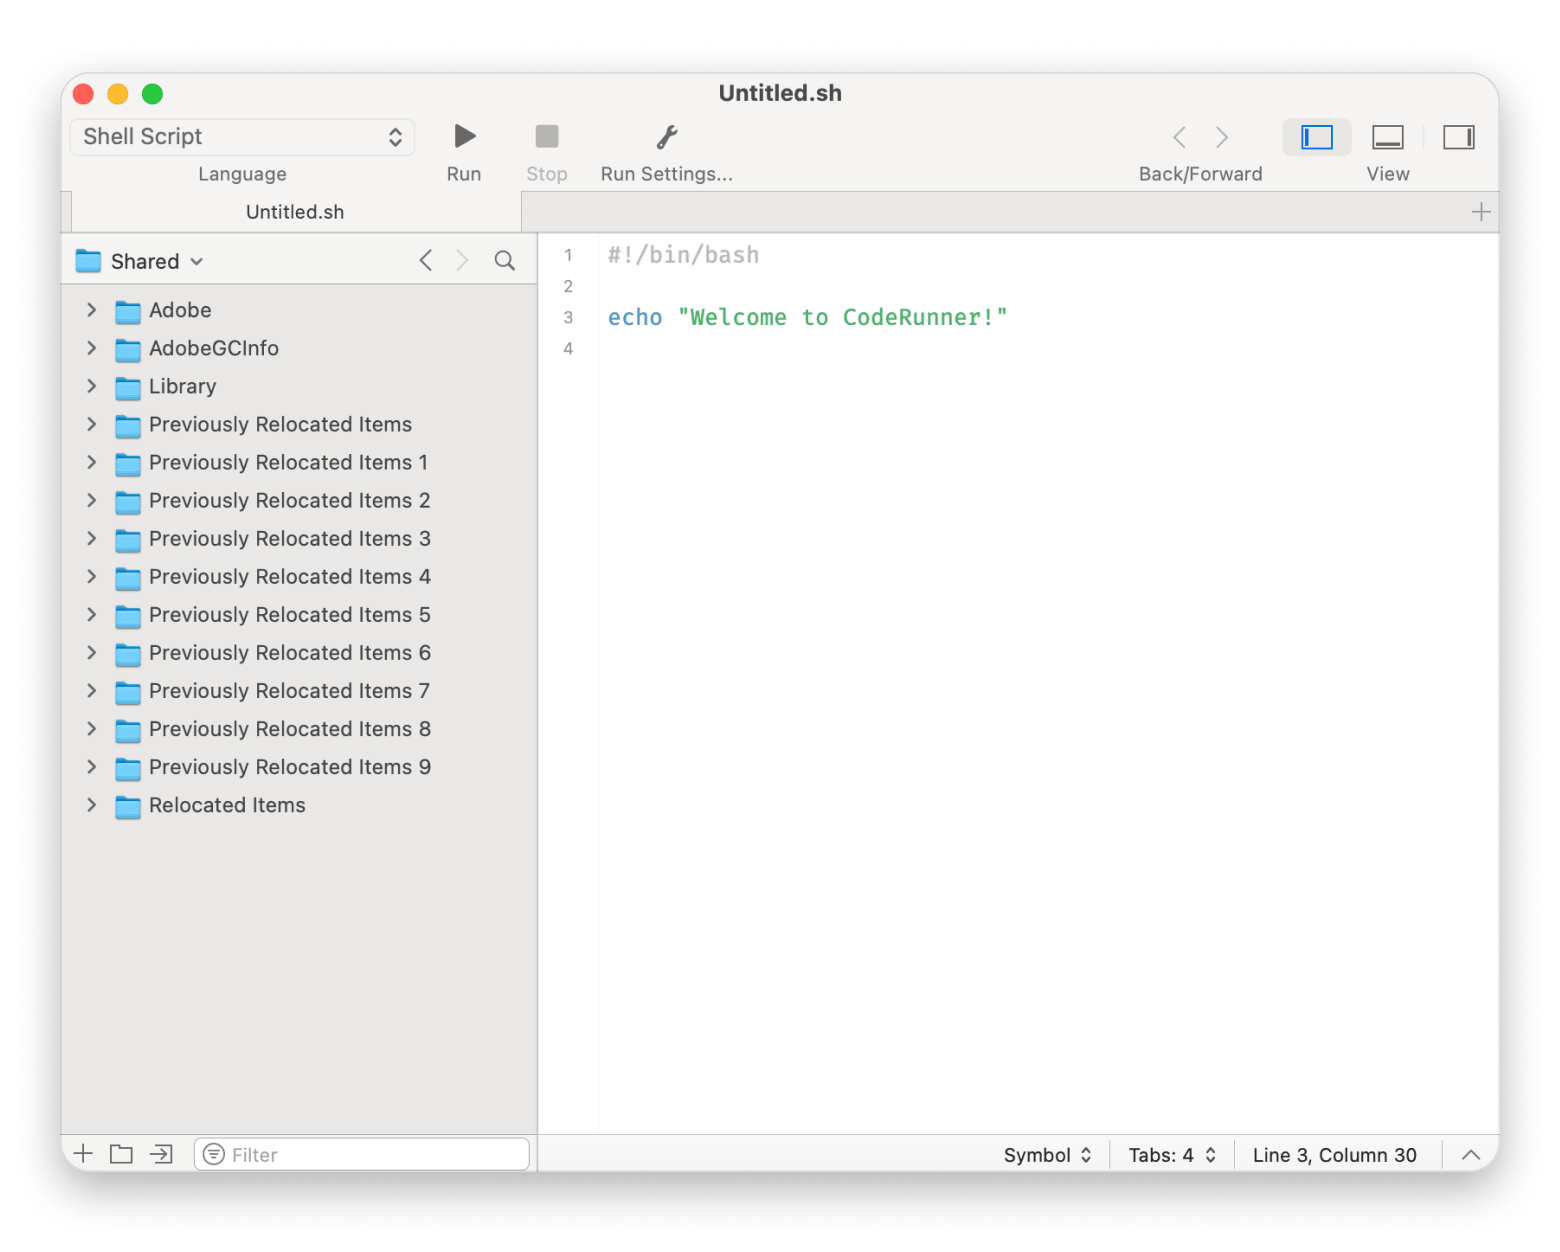Image resolution: width=1560 pixels, height=1252 pixels.
Task: Click the Filter input field
Action: point(362,1154)
